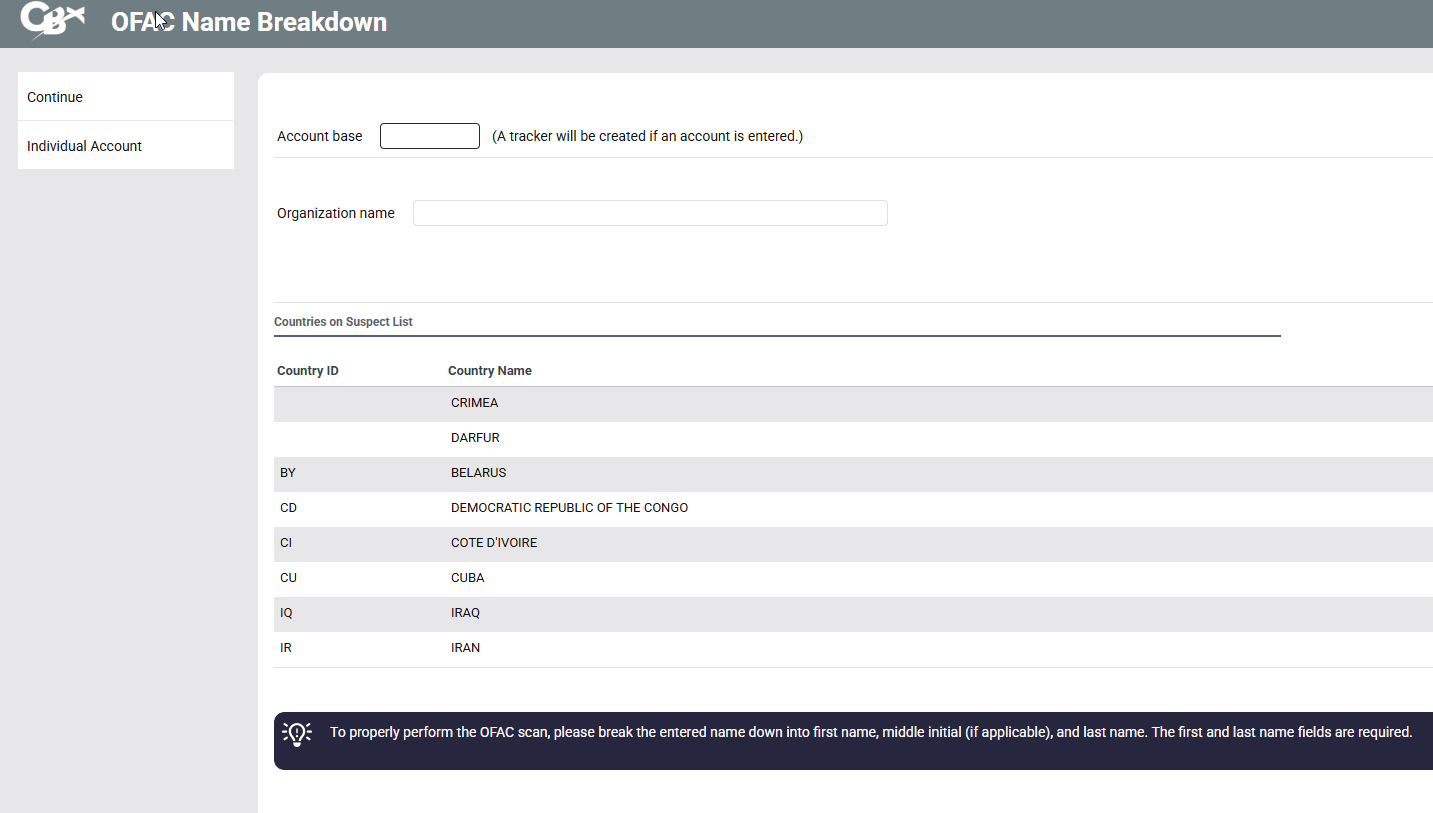Viewport: 1433px width, 813px height.
Task: Click the Countries on Suspect List heading
Action: pyautogui.click(x=343, y=322)
